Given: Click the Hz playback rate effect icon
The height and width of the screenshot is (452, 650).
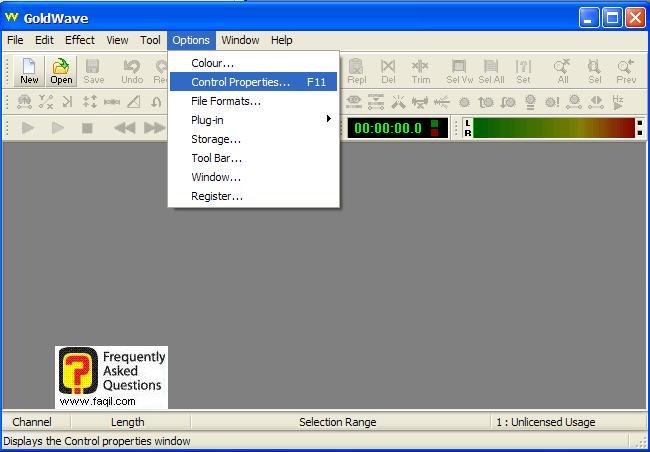Looking at the screenshot, I should pos(617,102).
